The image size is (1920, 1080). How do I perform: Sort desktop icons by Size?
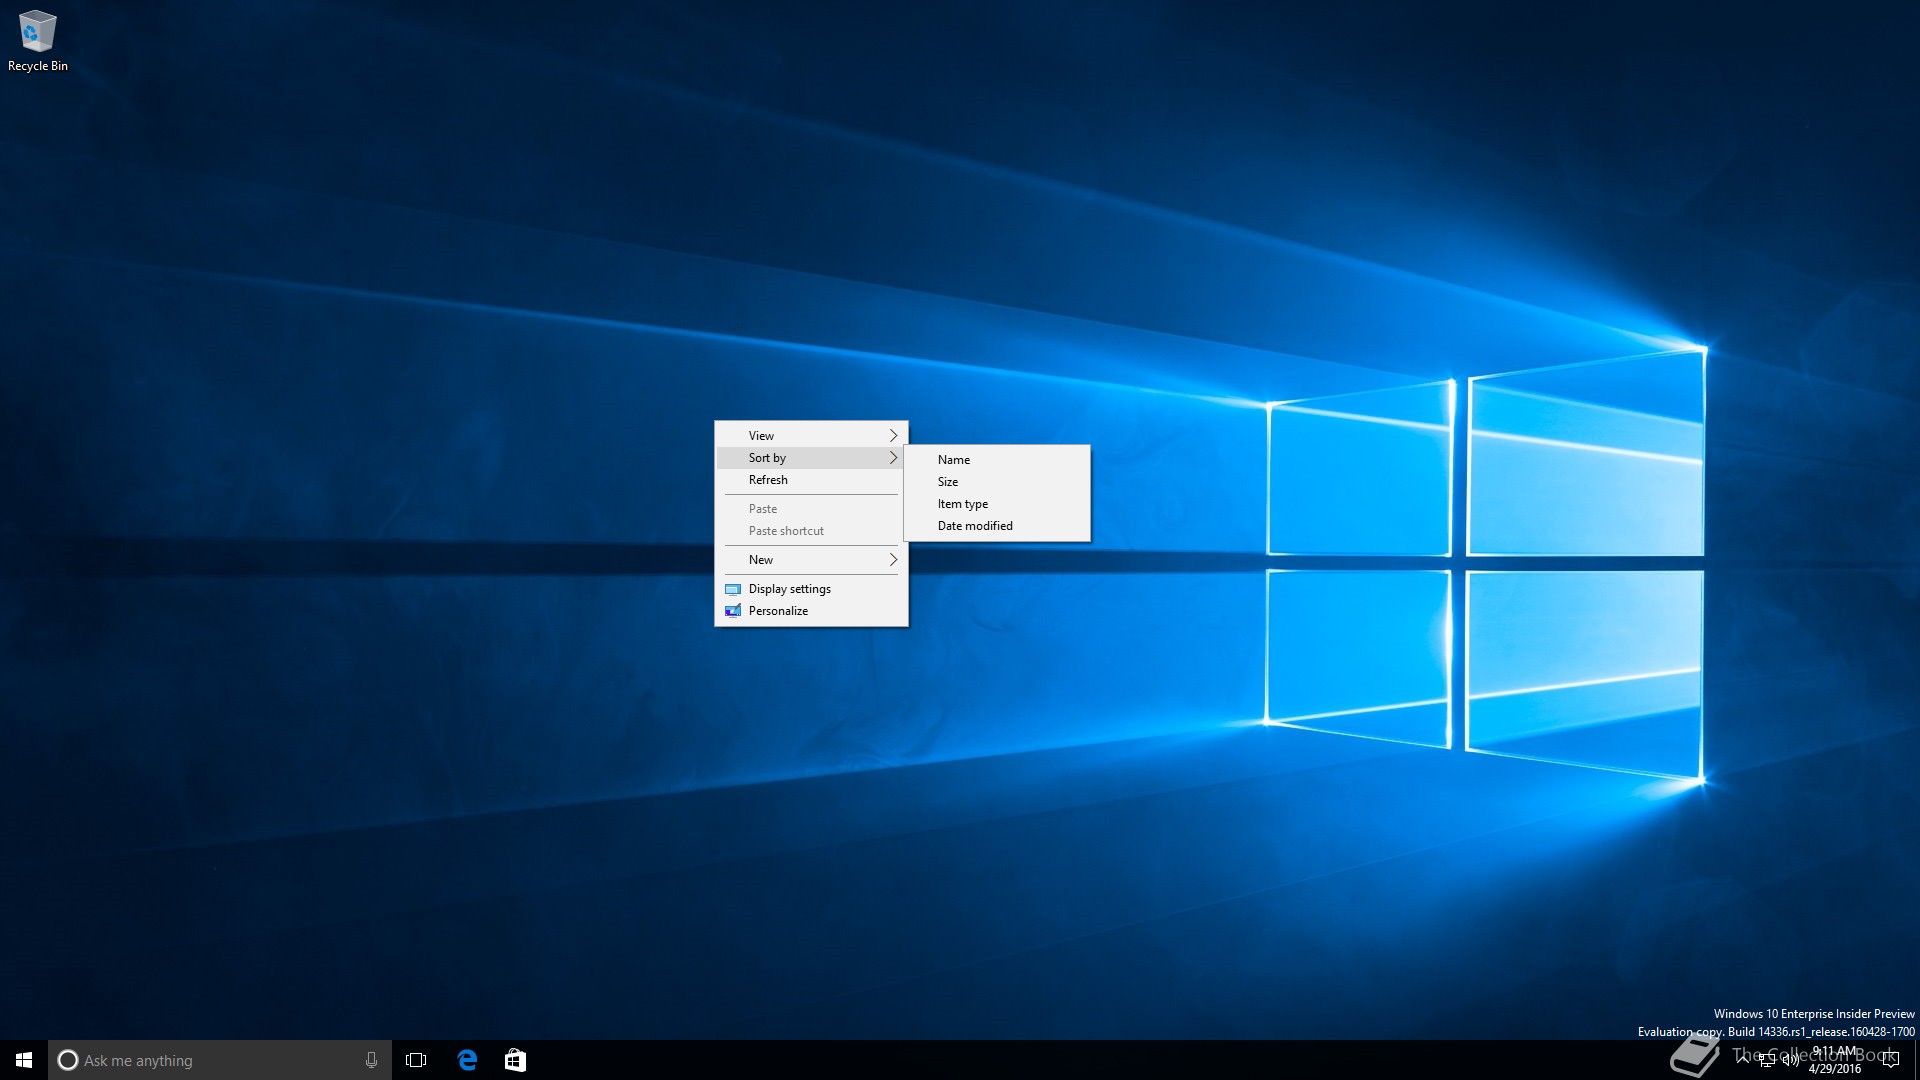pyautogui.click(x=997, y=482)
